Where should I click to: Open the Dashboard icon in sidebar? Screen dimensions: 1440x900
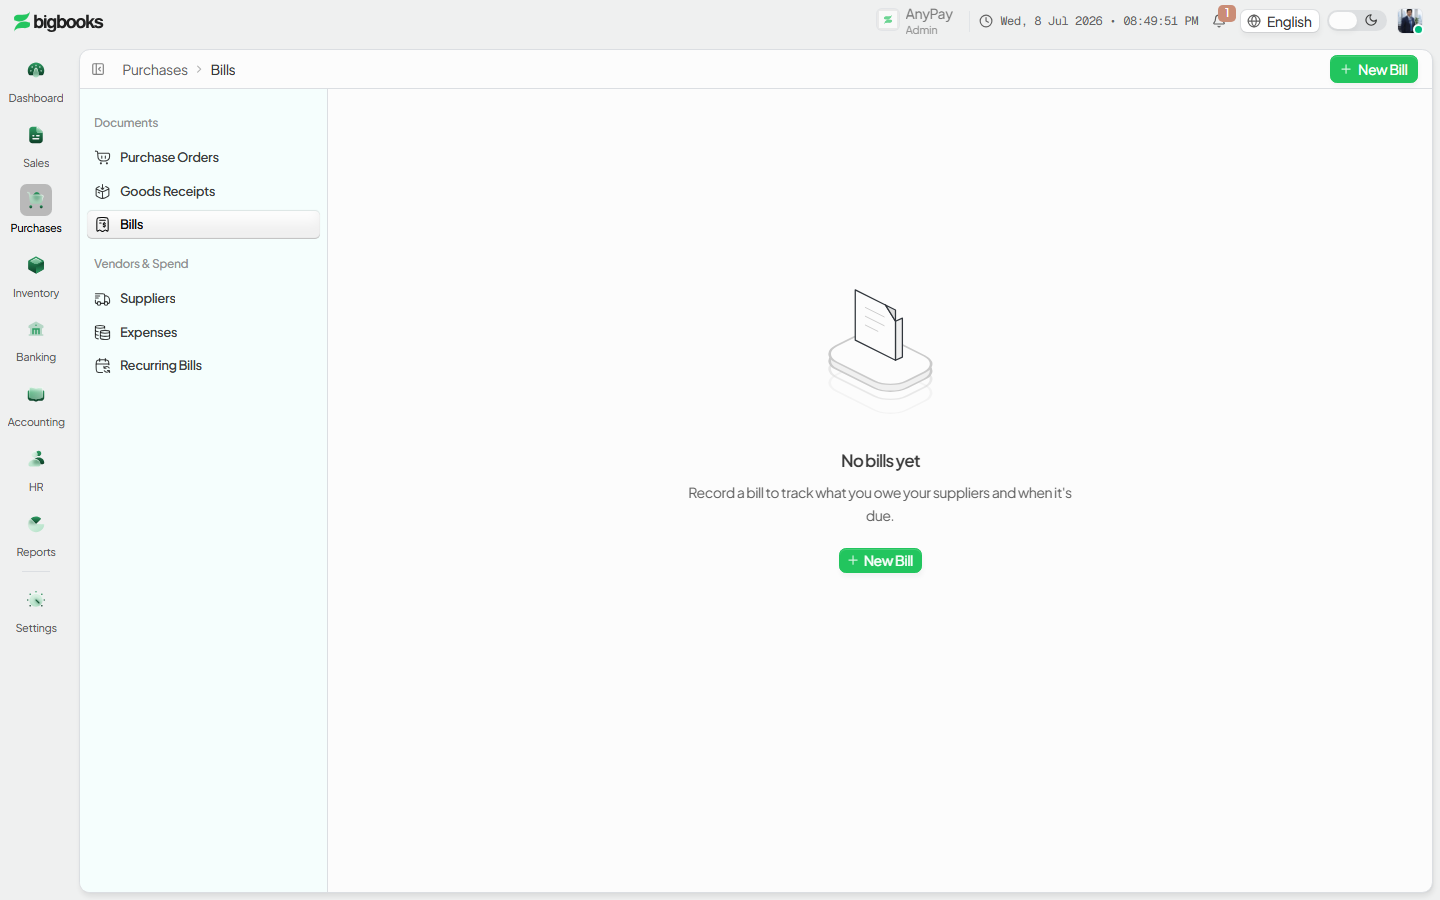click(36, 70)
